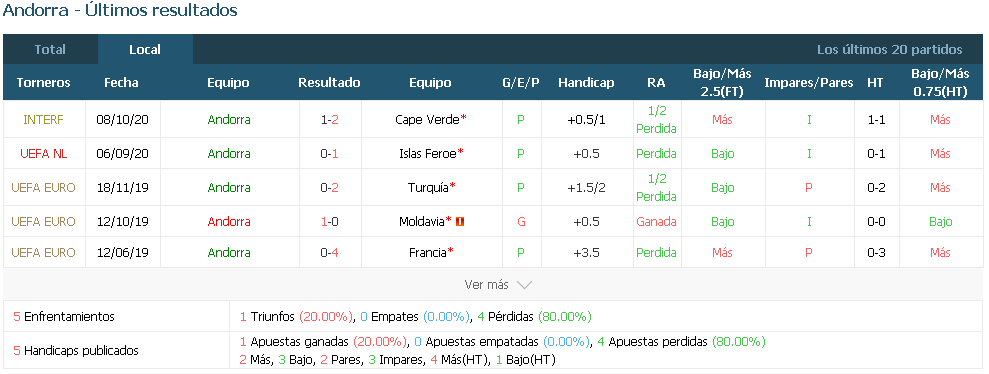989x374 pixels.
Task: Click the 1-2 result against Cape Verde
Action: coord(329,119)
